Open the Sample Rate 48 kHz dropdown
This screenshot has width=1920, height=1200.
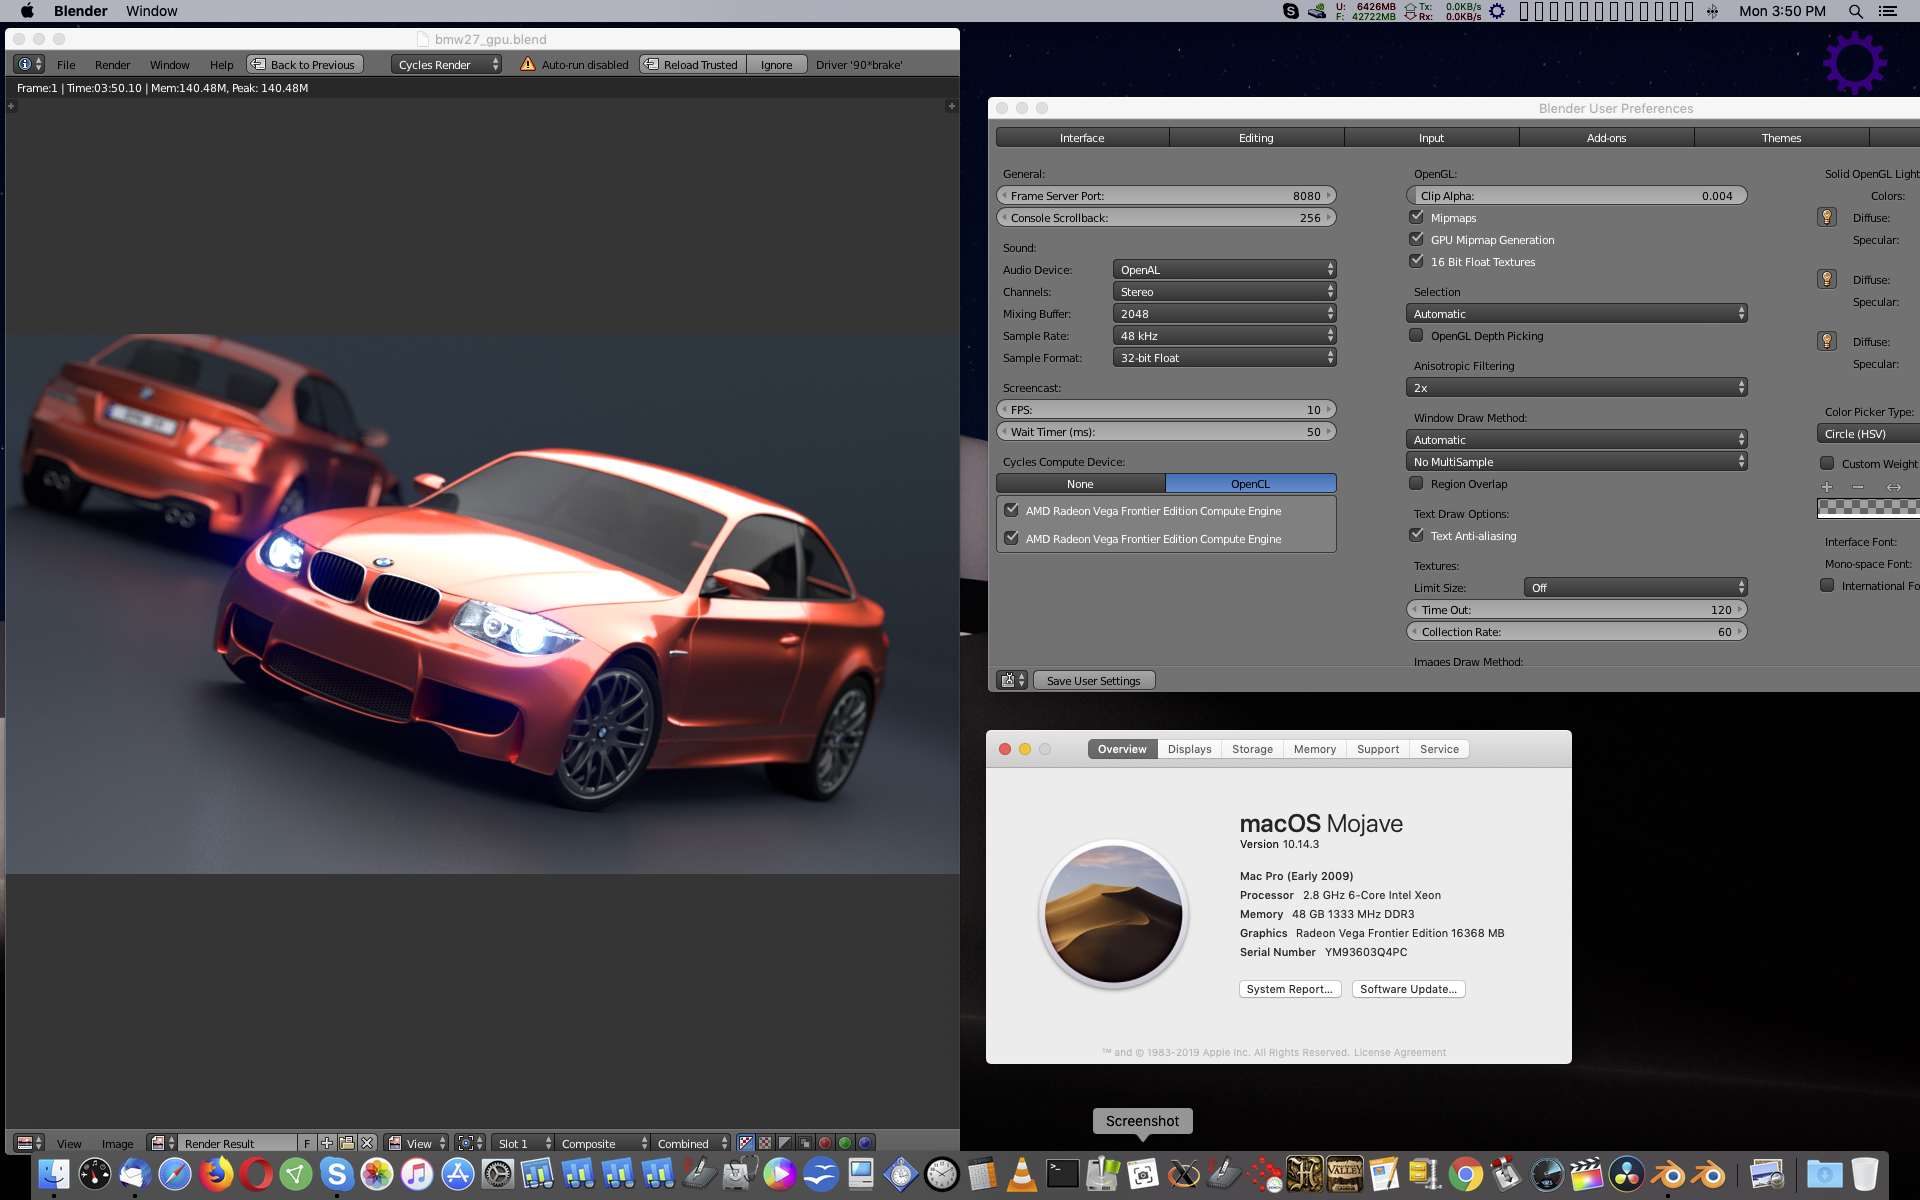pyautogui.click(x=1224, y=335)
